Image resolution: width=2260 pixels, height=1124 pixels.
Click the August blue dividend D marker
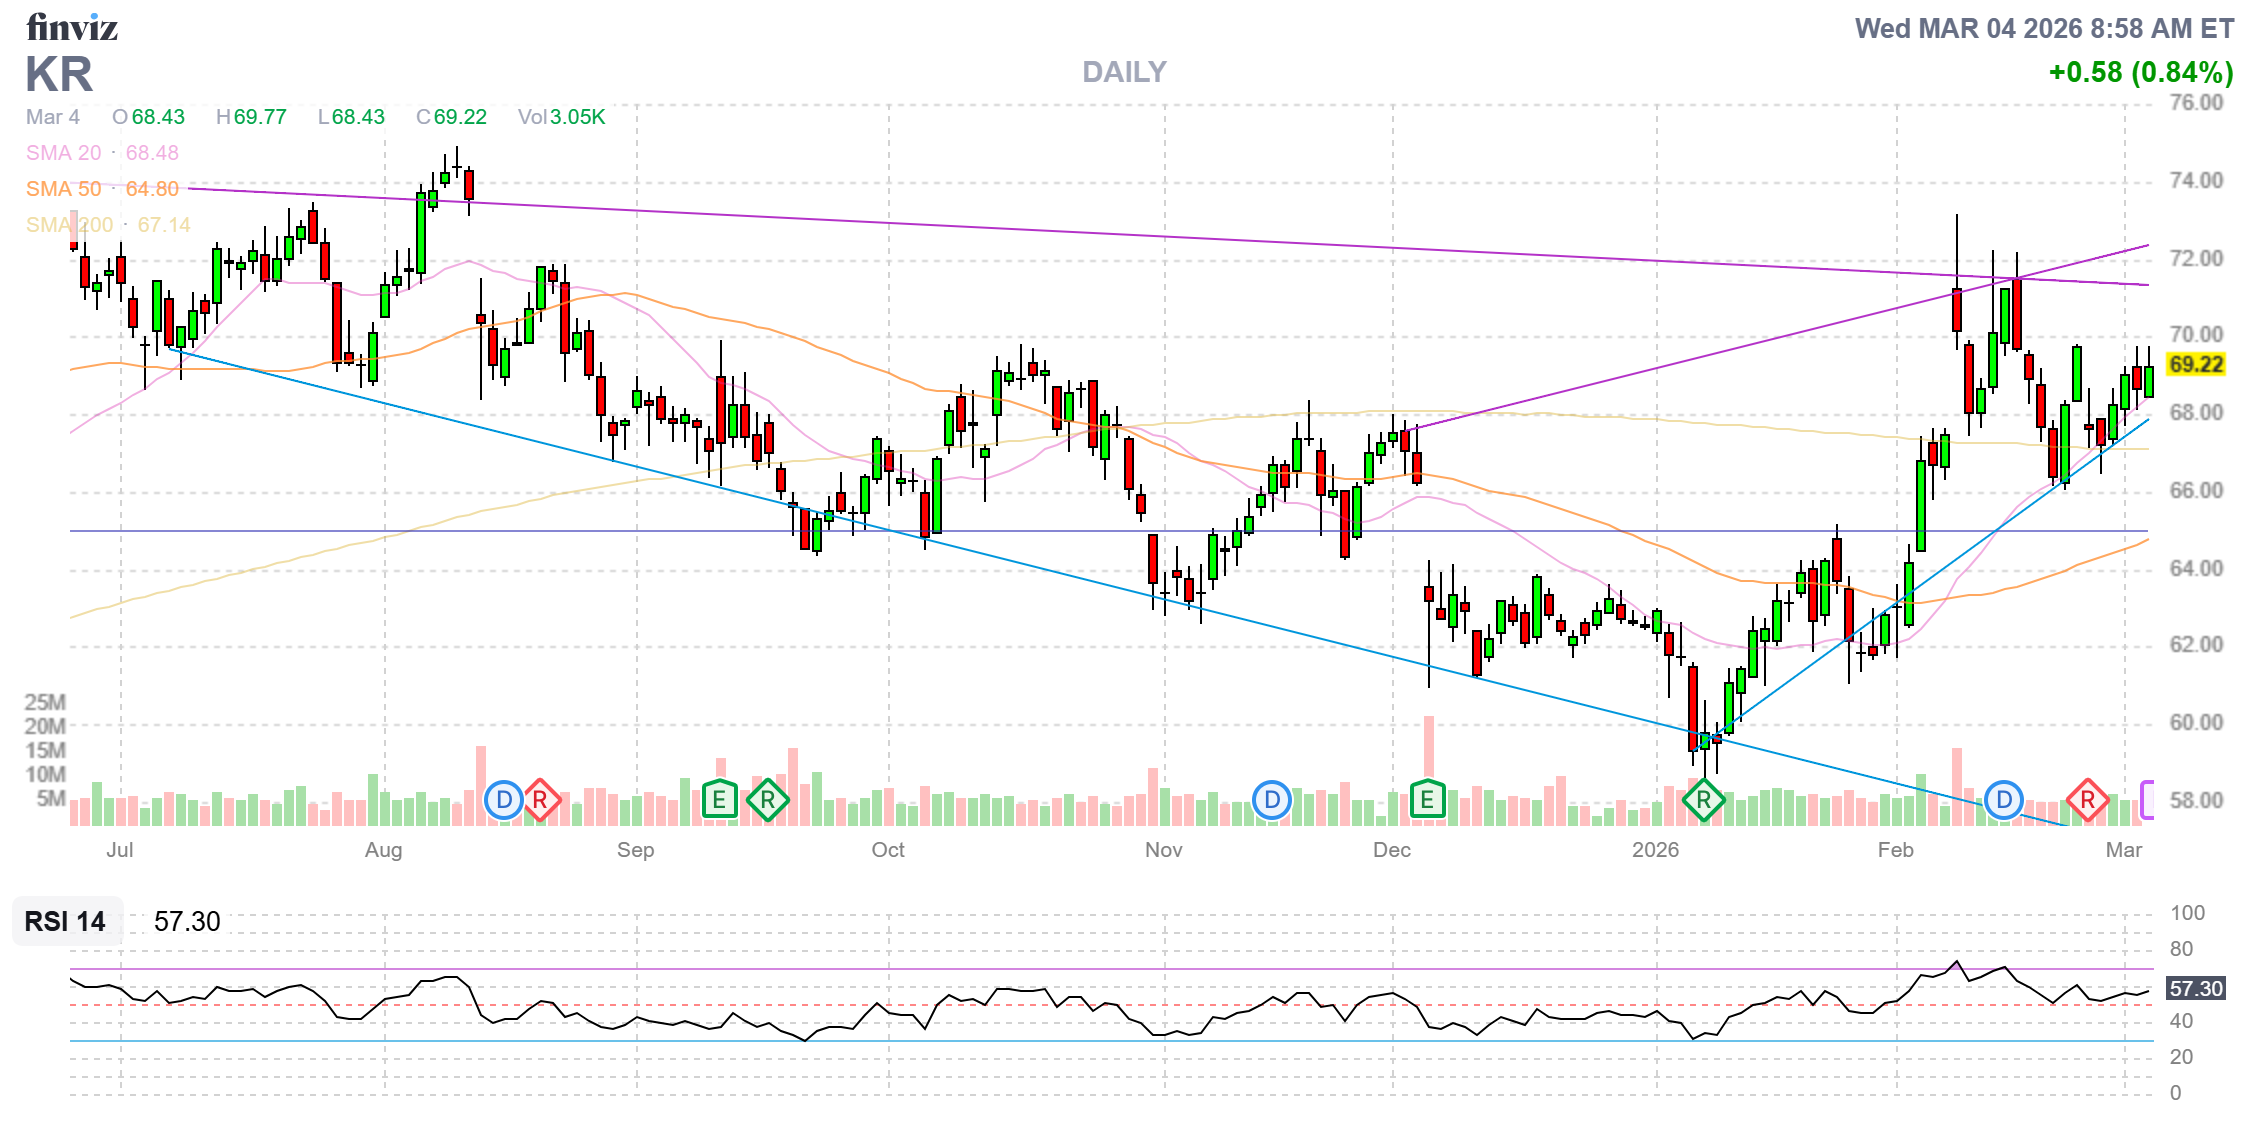(x=504, y=800)
